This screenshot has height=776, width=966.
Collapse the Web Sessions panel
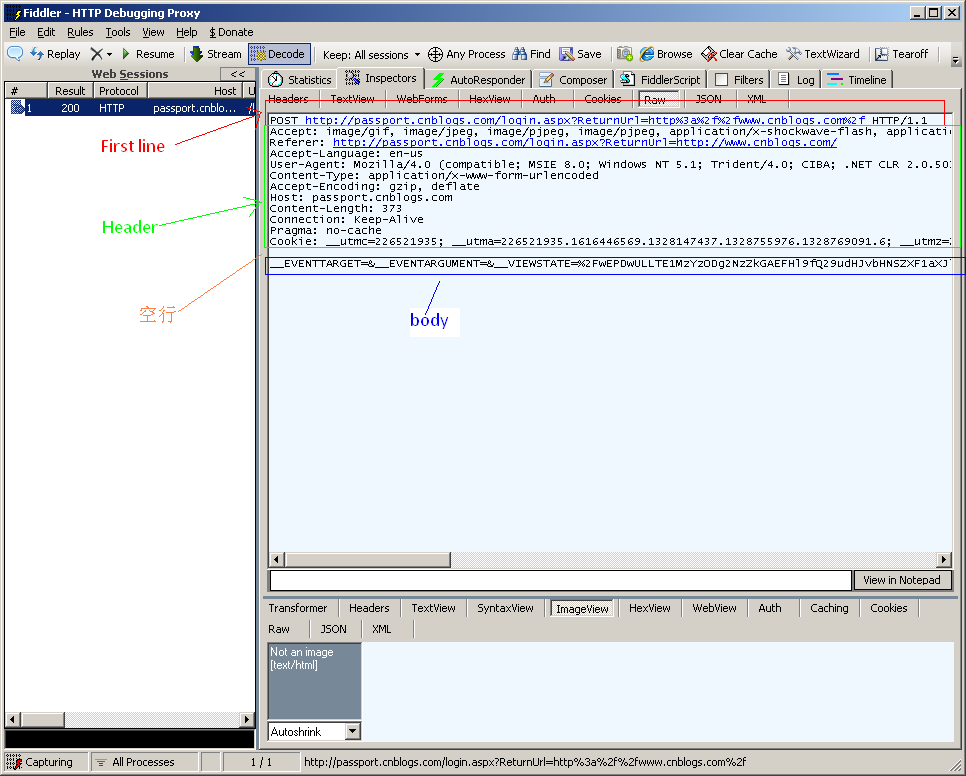(238, 74)
